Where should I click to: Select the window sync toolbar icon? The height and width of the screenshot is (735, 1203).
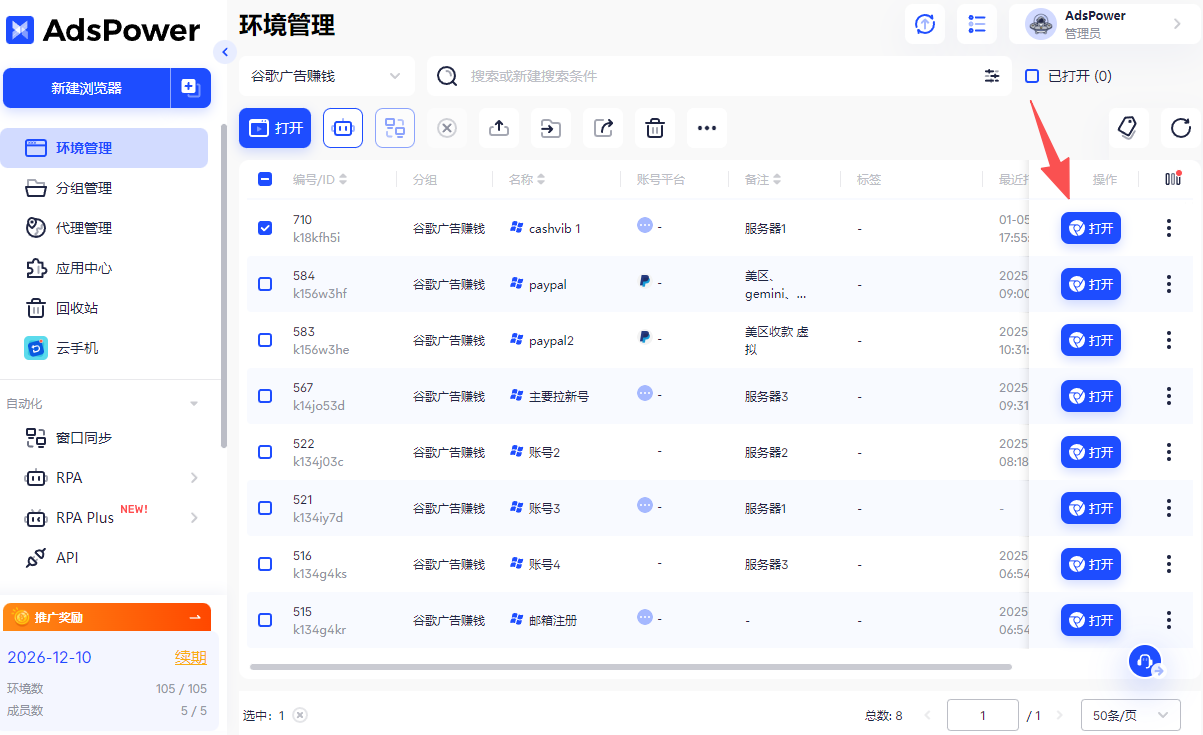394,128
